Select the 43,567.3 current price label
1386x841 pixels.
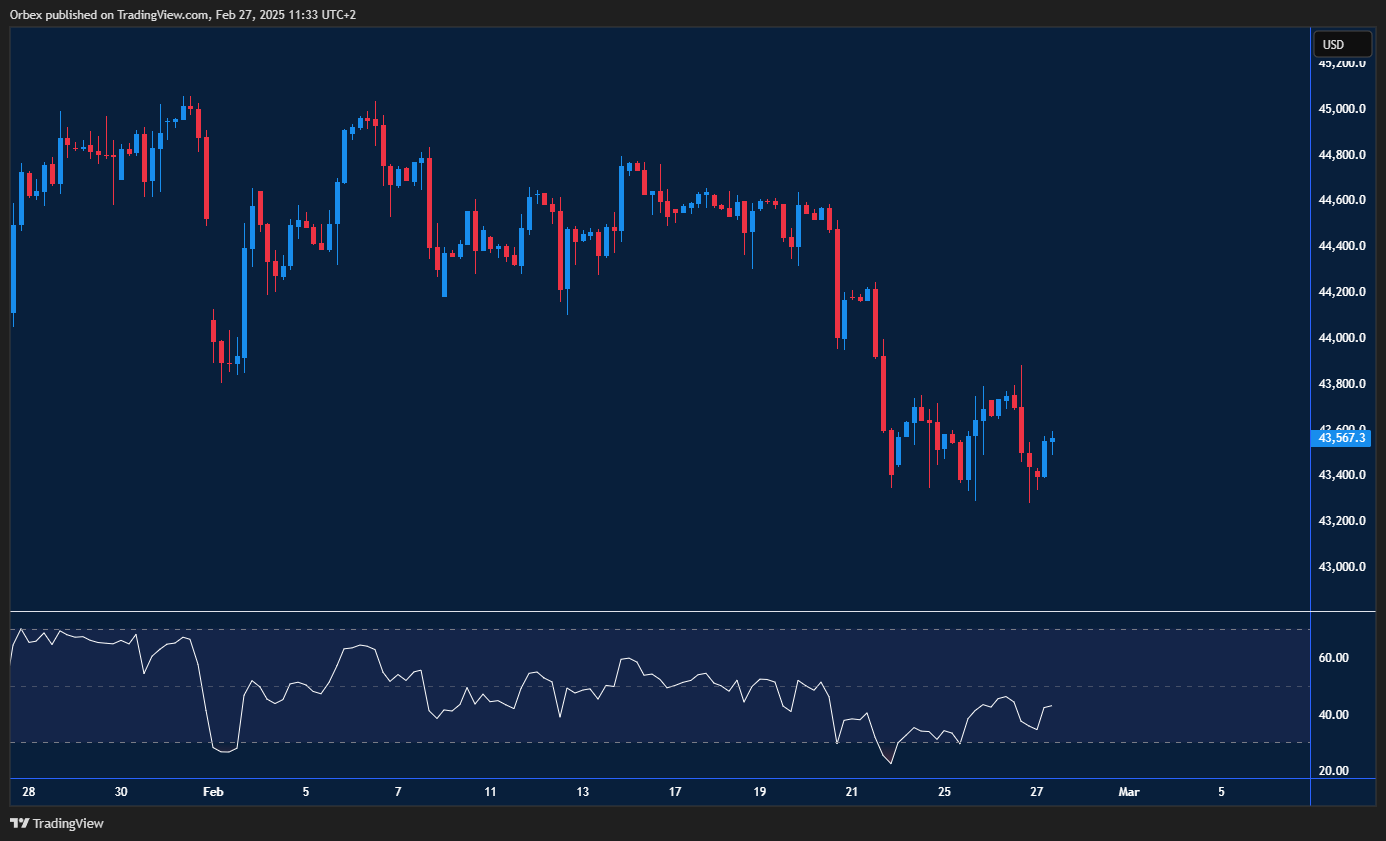click(1341, 438)
